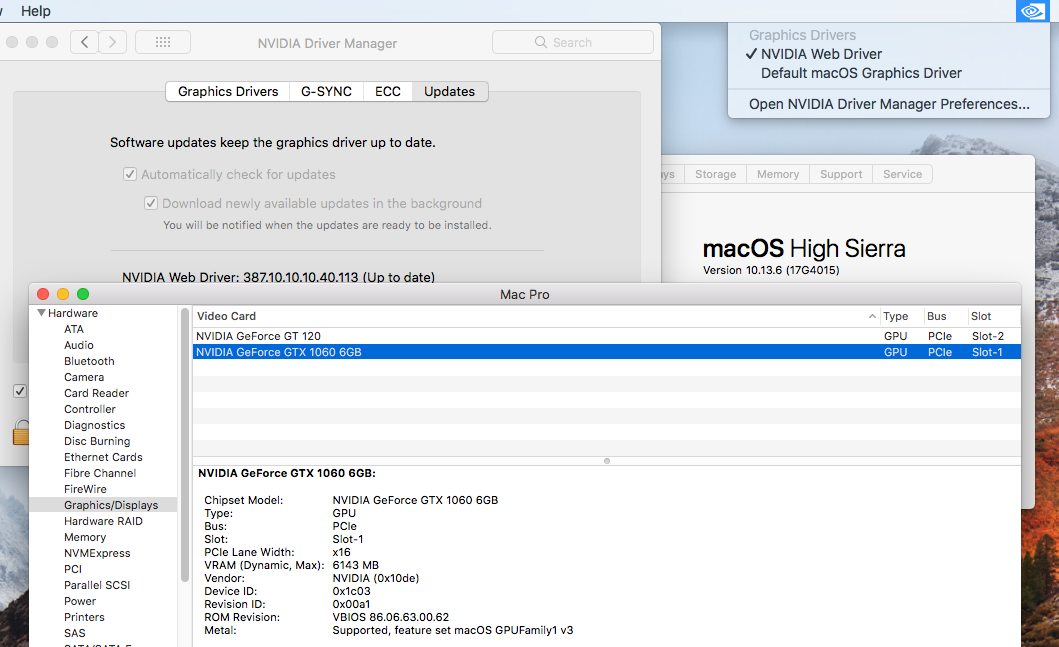Select Power in sidebar
The image size is (1059, 647).
click(x=80, y=601)
